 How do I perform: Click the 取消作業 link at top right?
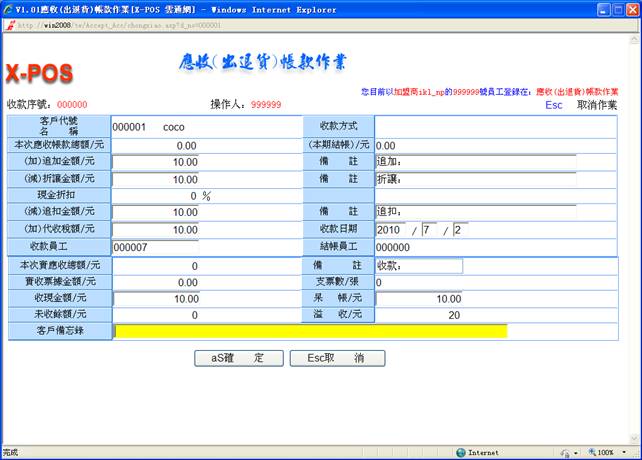[x=597, y=104]
